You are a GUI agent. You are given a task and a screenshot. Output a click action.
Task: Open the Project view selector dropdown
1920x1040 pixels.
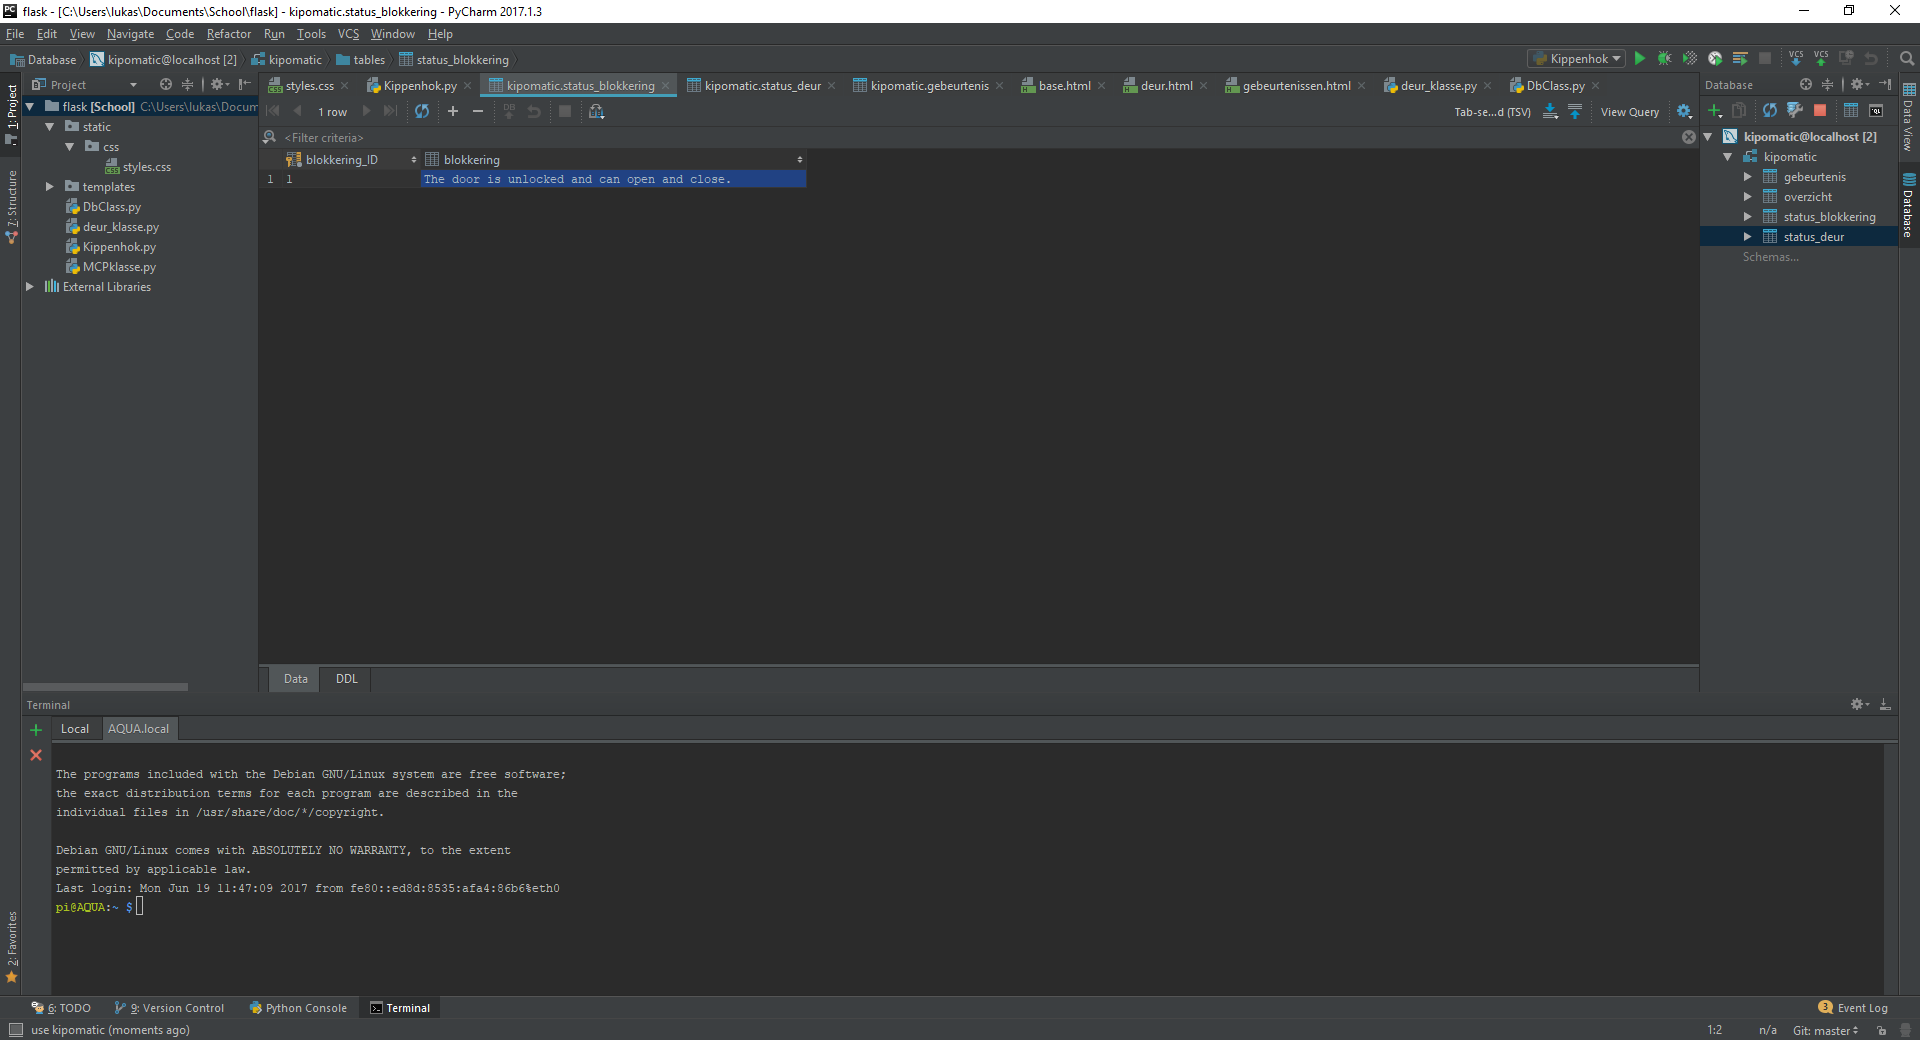[85, 85]
